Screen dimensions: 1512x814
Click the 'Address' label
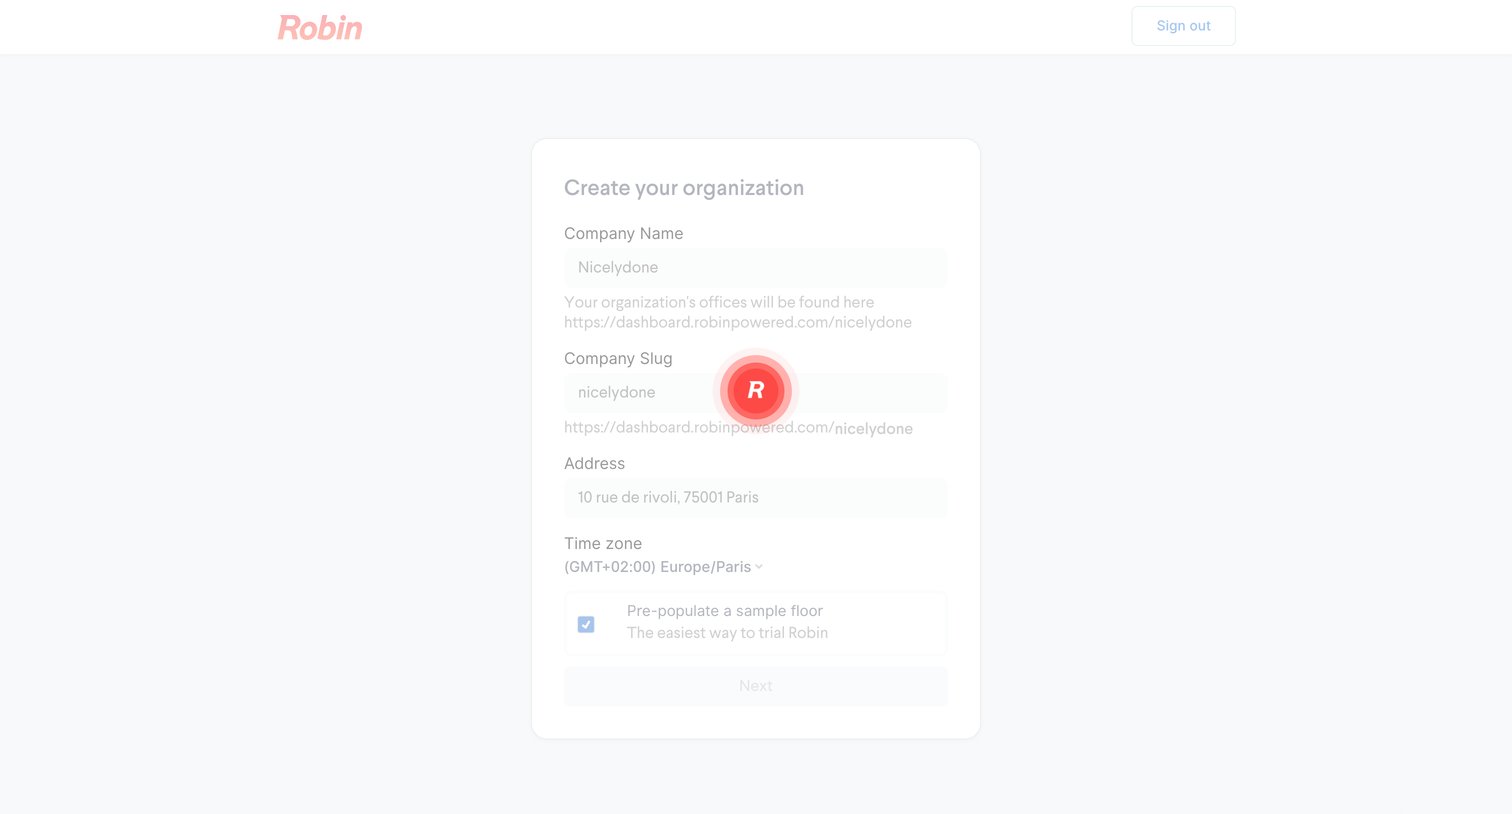pos(594,463)
